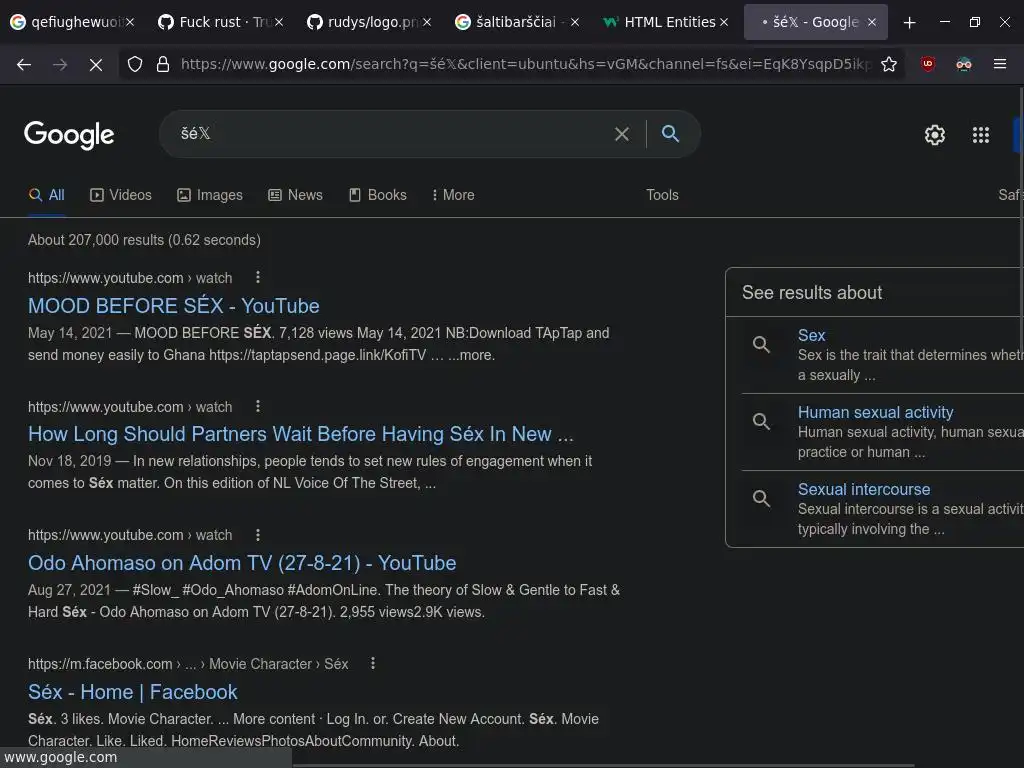Open the Firefox hamburger menu
The height and width of the screenshot is (768, 1024).
point(999,64)
